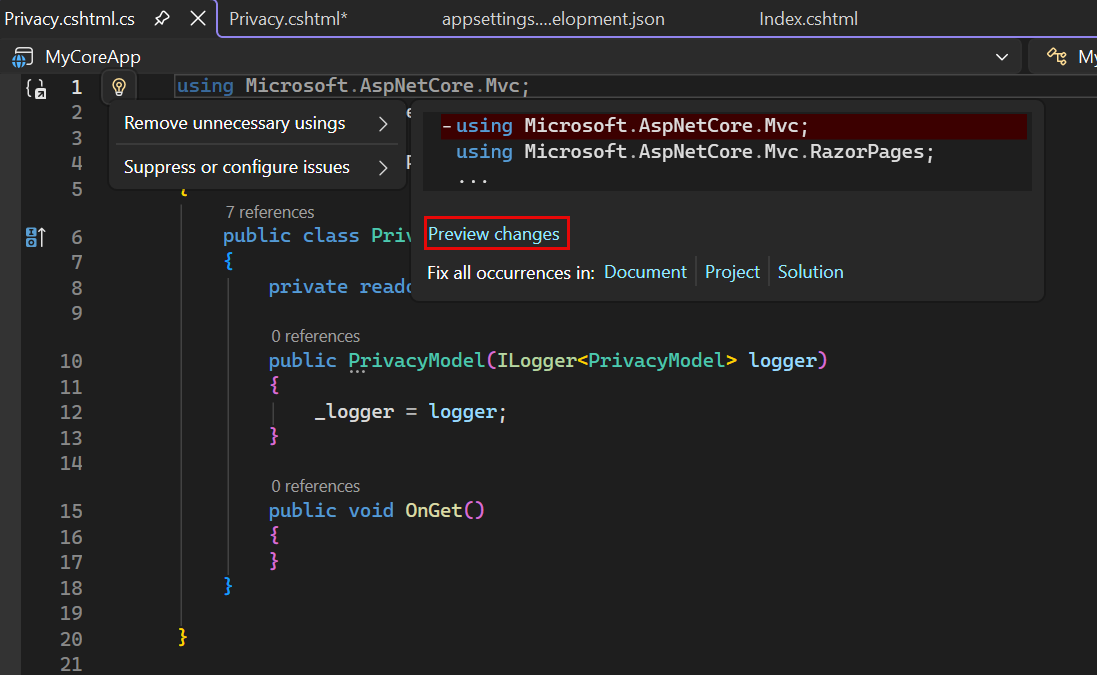Click the red minus marker in the preview diff
Viewport: 1097px width, 675px height.
point(447,125)
